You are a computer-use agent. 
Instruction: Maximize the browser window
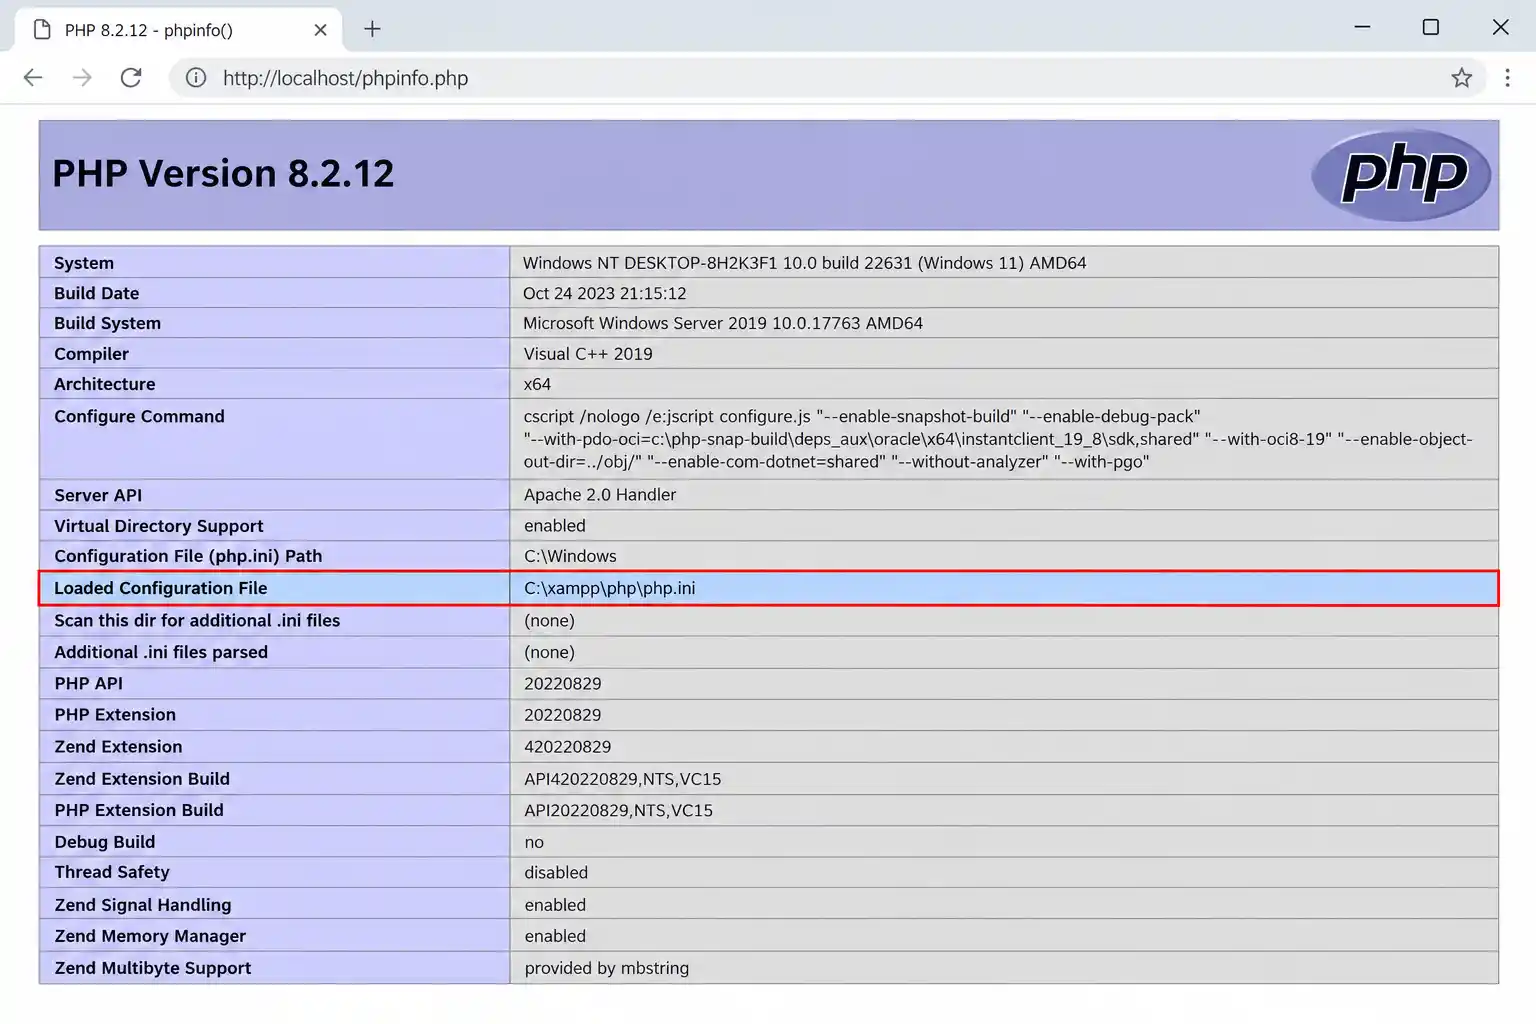pos(1431,27)
